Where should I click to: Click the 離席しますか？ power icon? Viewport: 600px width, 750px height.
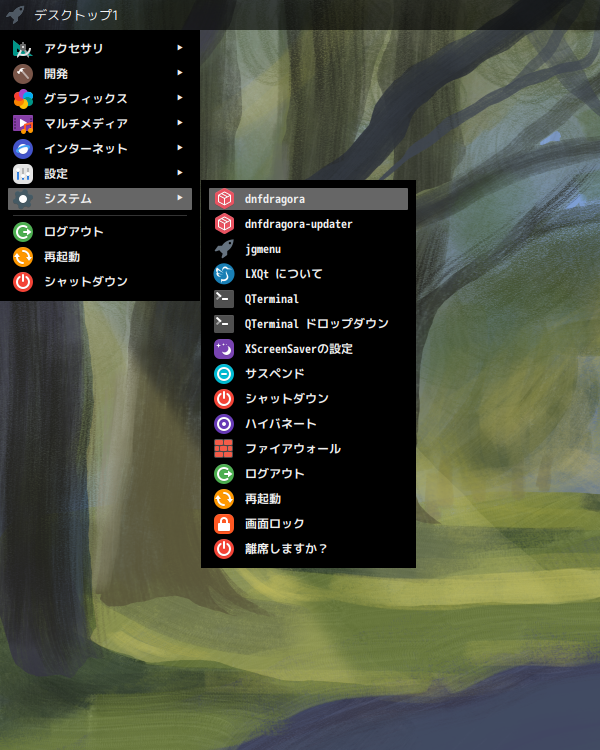[x=224, y=549]
